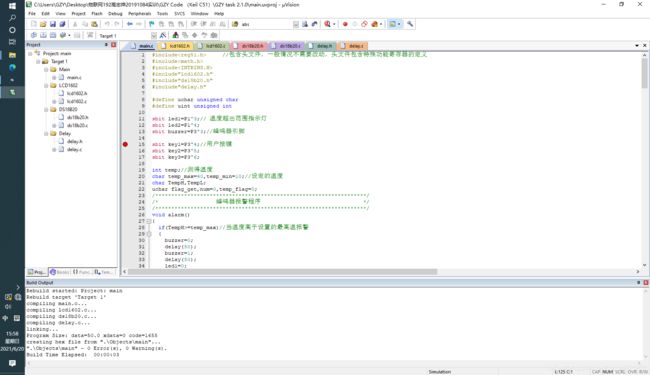Switch to the Functions panel tab

[82, 272]
